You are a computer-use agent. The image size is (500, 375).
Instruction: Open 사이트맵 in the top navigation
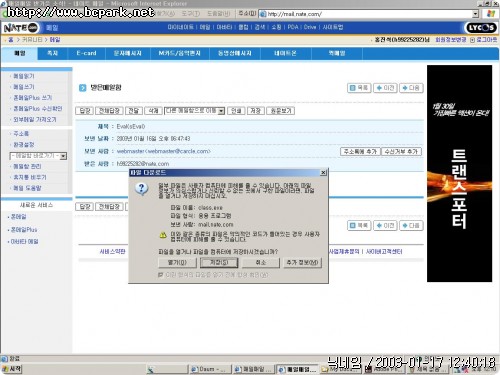pos(333,27)
